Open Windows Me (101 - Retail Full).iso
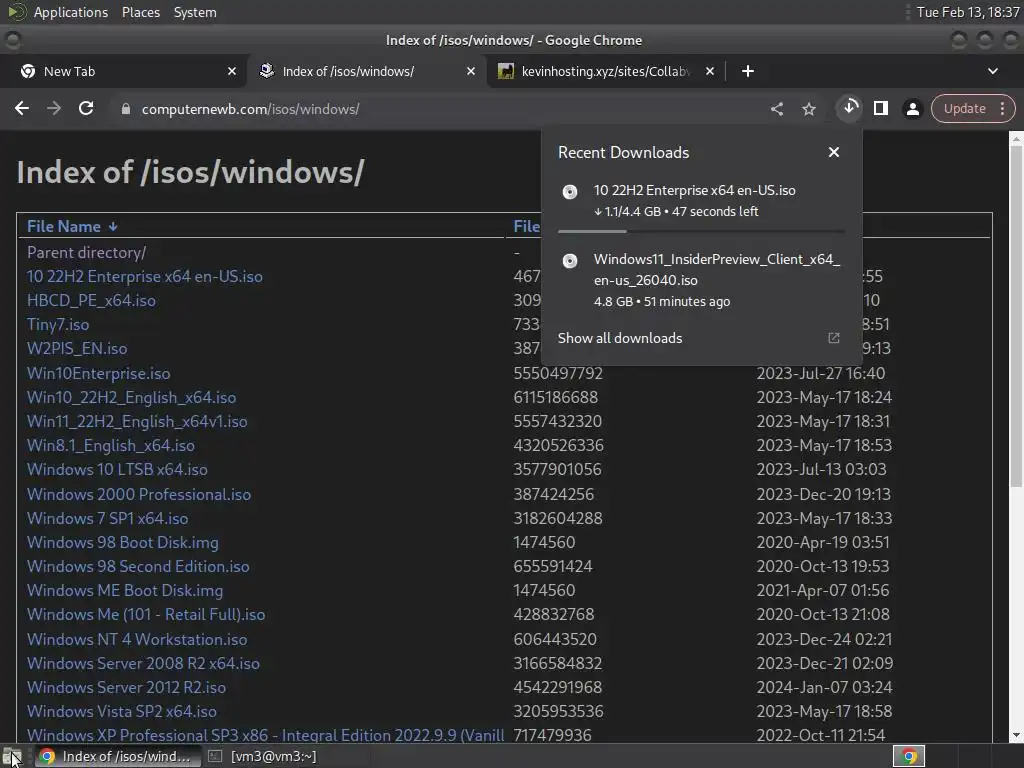This screenshot has height=768, width=1024. (146, 615)
